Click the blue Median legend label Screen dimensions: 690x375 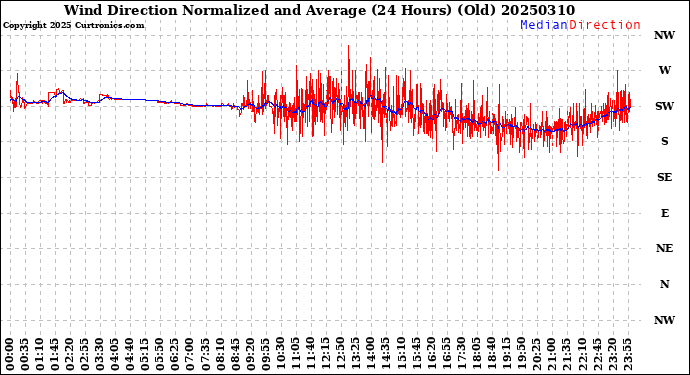(x=544, y=25)
